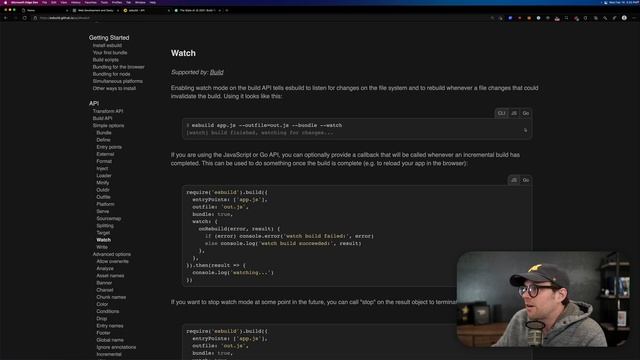Select Go tab on onRebuild code example
Image resolution: width=640 pixels, height=360 pixels.
(526, 180)
